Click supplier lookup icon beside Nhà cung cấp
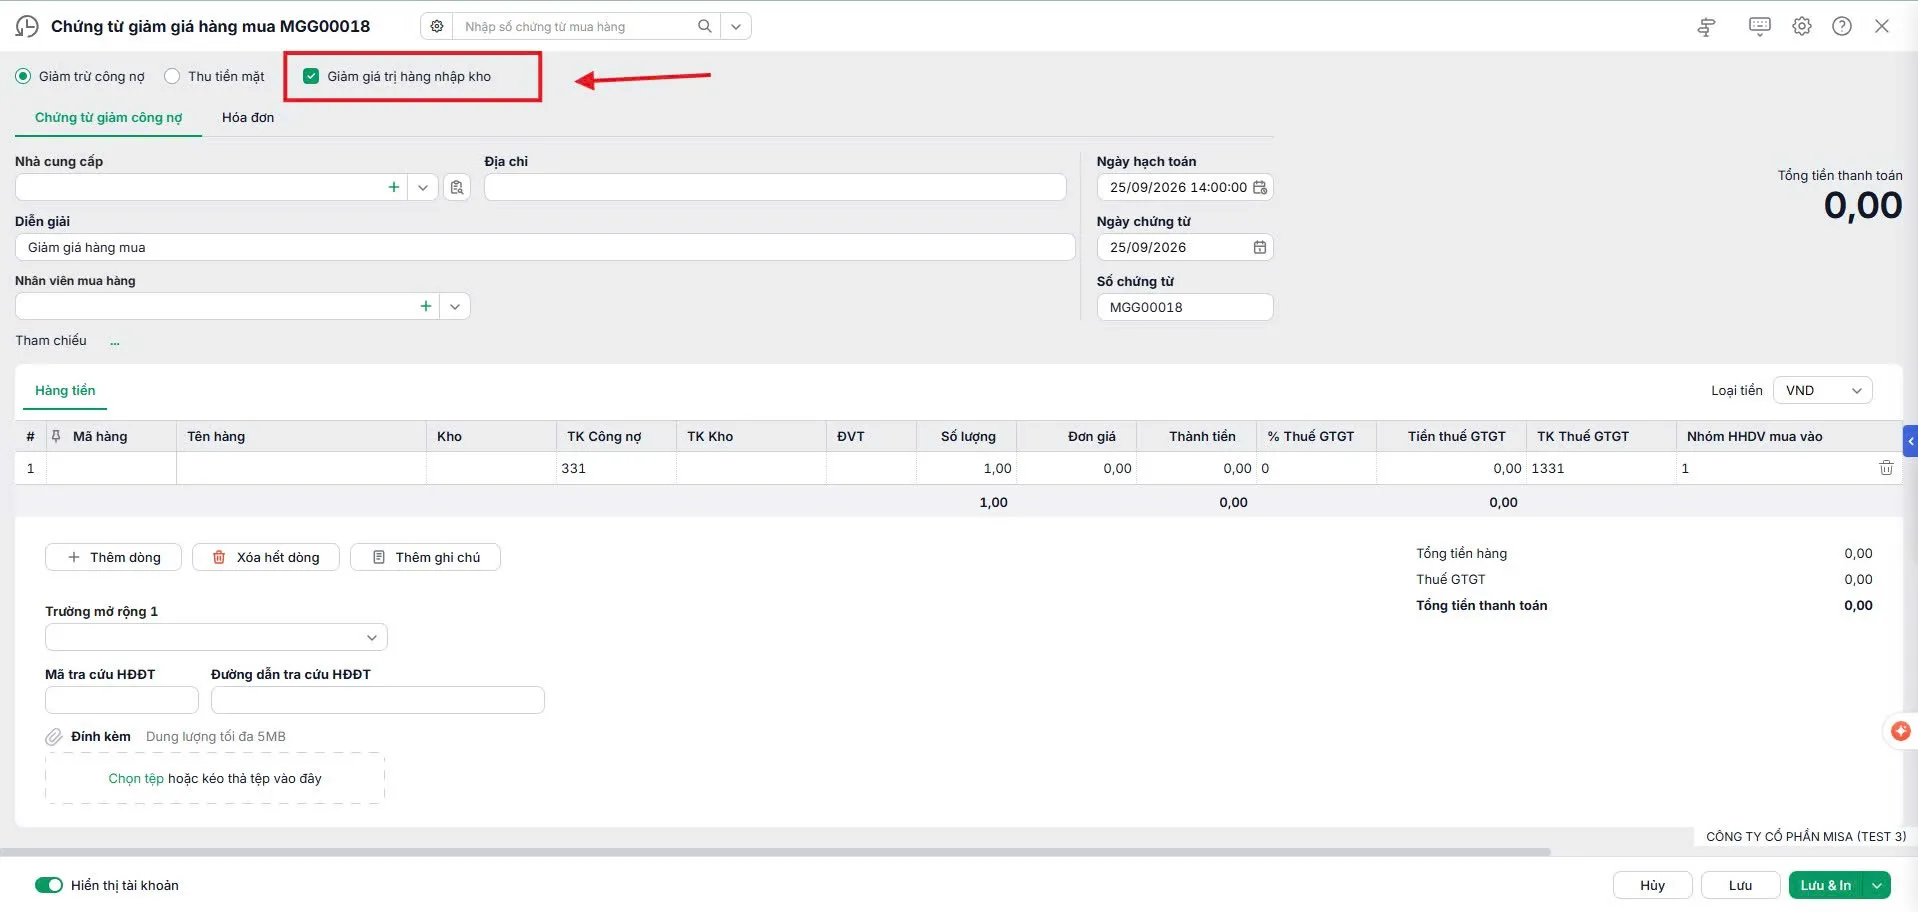Screen dimensions: 1918x912 pyautogui.click(x=457, y=187)
